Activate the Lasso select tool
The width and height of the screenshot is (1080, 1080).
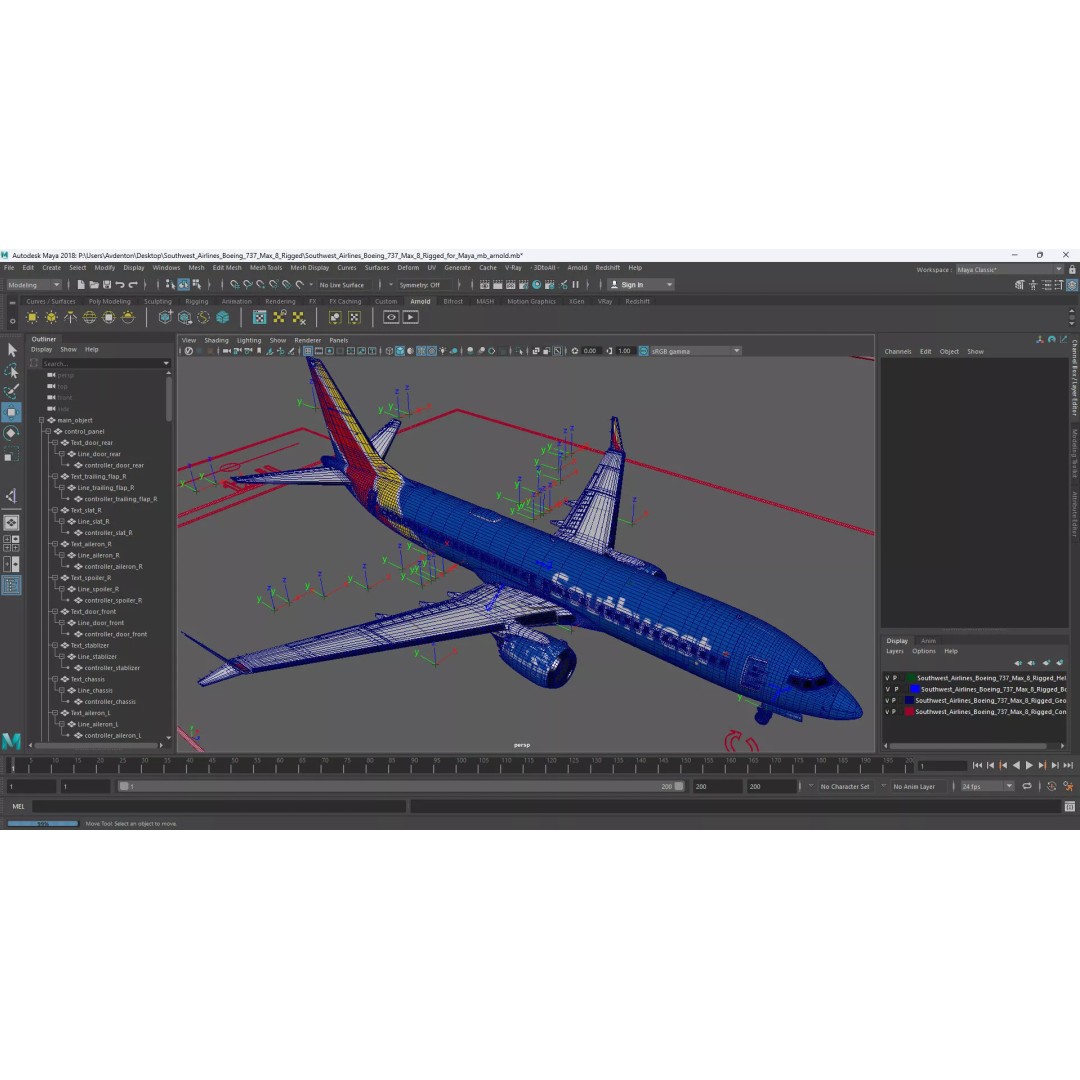12,371
